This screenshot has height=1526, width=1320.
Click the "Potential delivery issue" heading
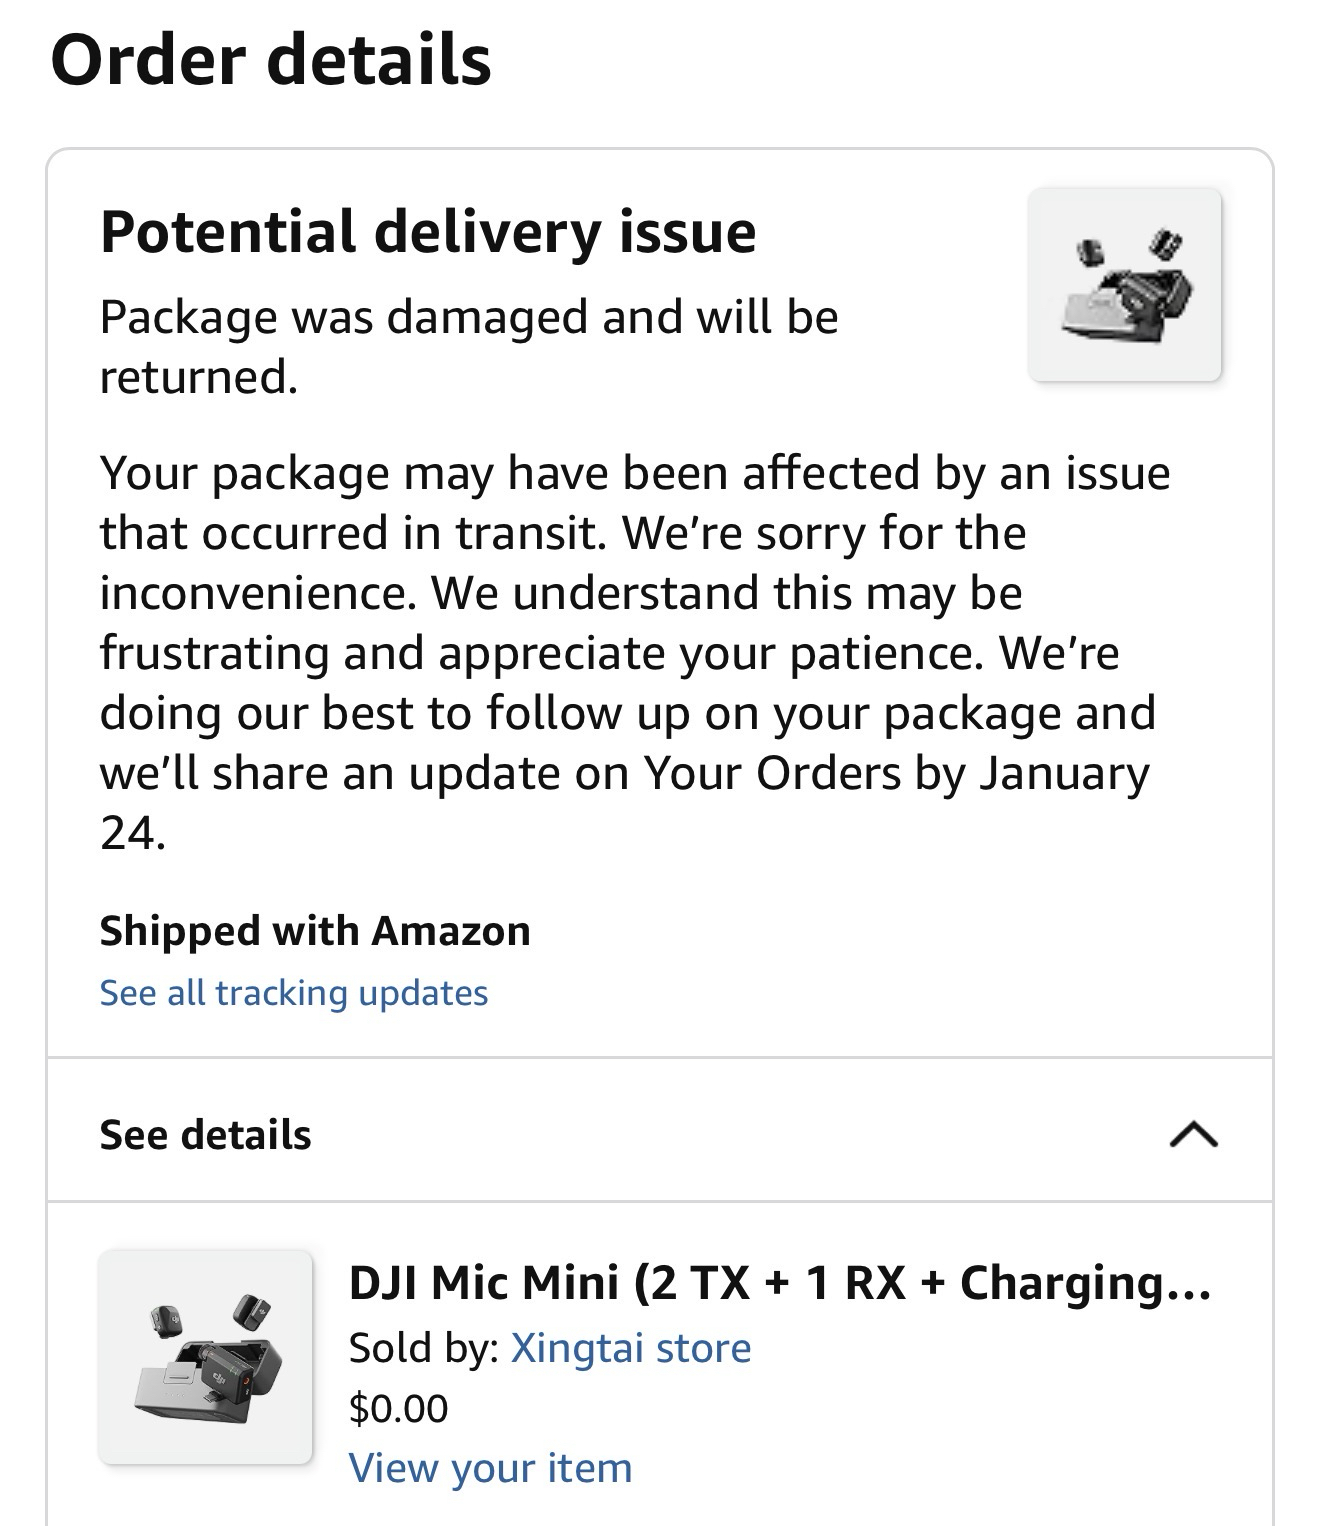coord(428,232)
